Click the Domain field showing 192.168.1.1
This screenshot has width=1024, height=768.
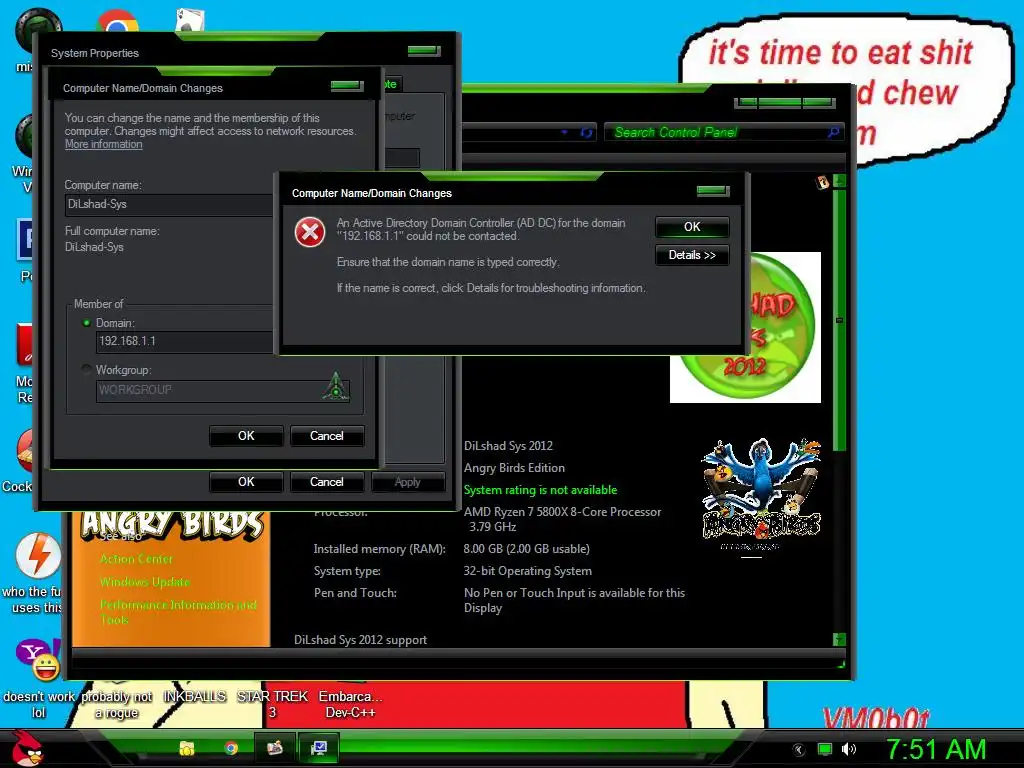point(184,342)
